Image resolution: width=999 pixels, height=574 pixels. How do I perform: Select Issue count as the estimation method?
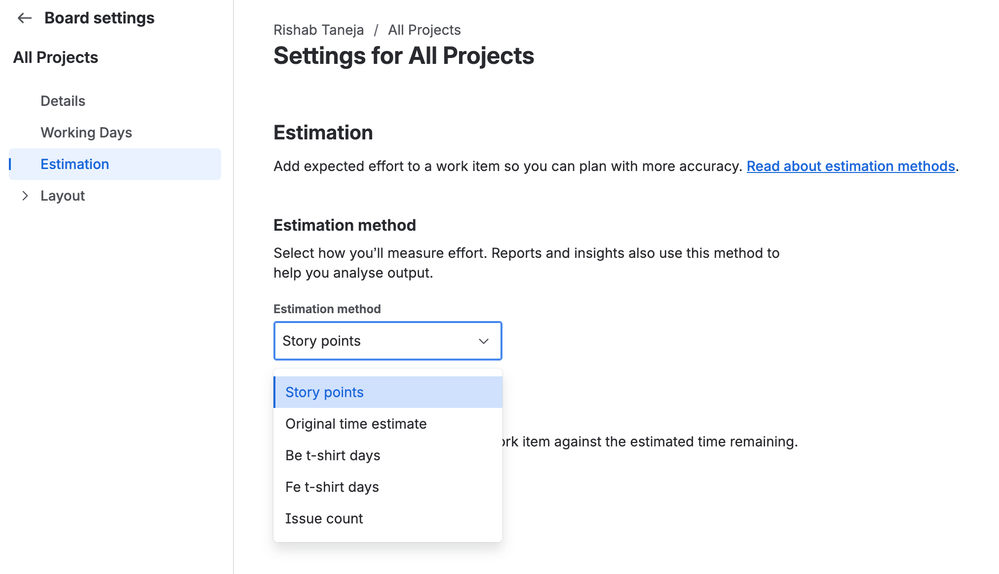[x=324, y=519]
